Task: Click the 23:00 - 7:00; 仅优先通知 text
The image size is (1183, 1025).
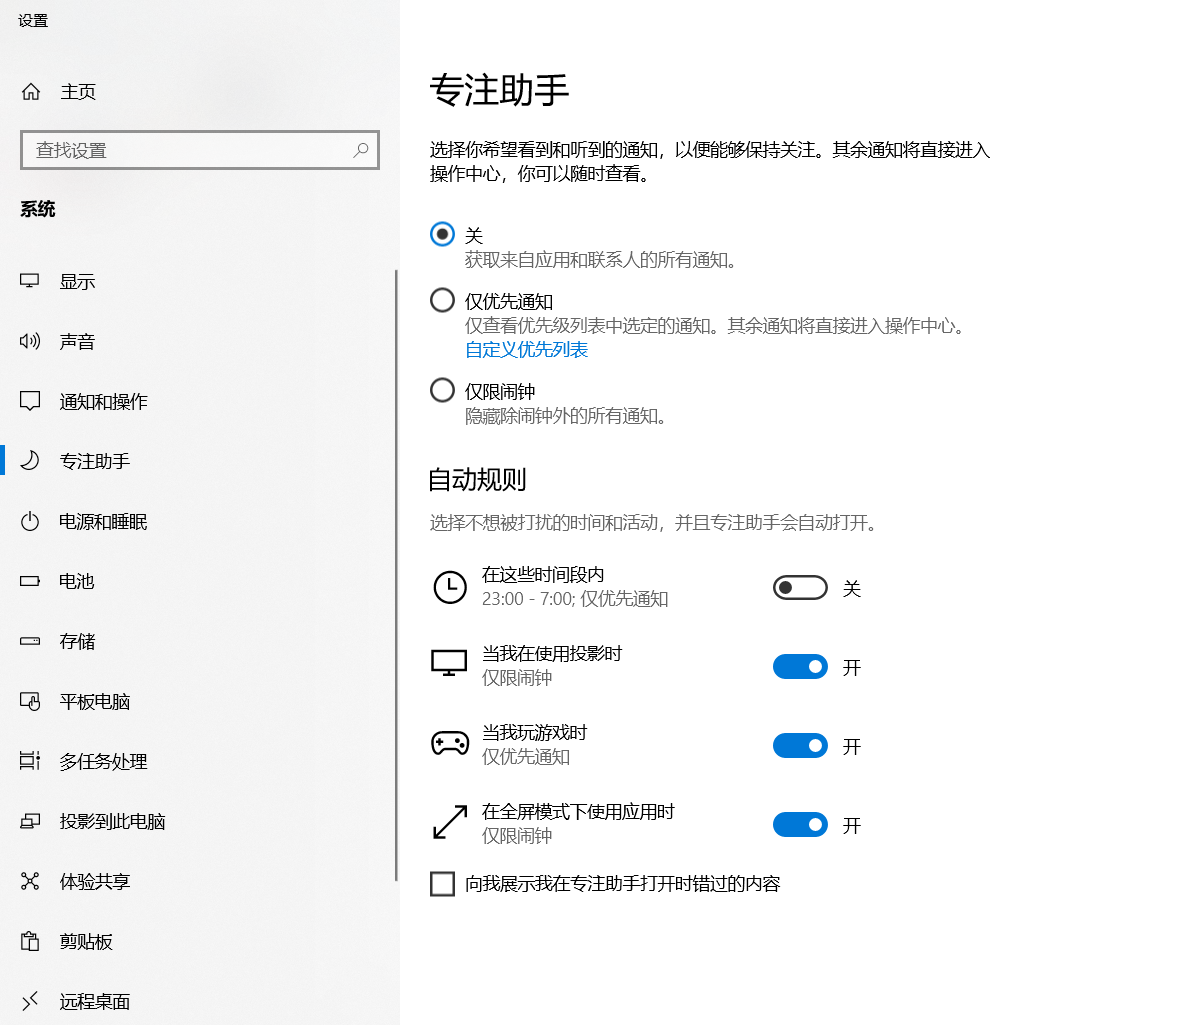Action: [575, 599]
